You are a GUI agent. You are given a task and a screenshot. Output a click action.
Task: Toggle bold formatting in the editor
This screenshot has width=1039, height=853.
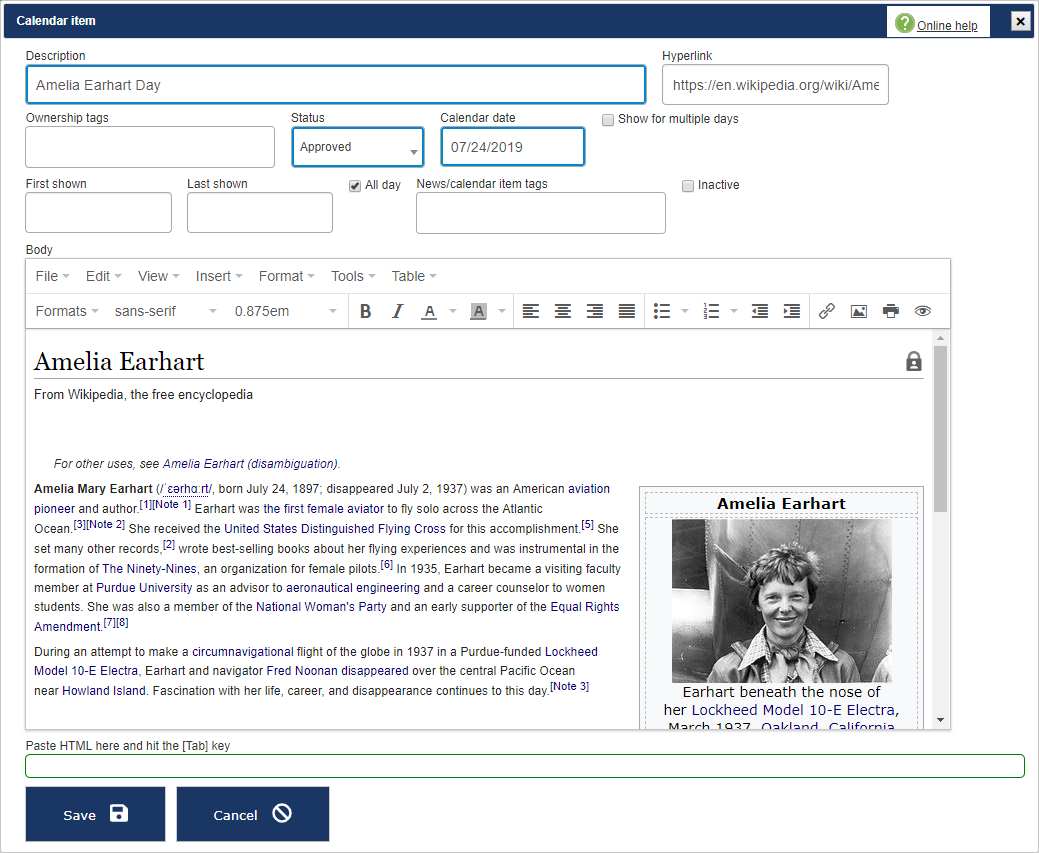(365, 311)
